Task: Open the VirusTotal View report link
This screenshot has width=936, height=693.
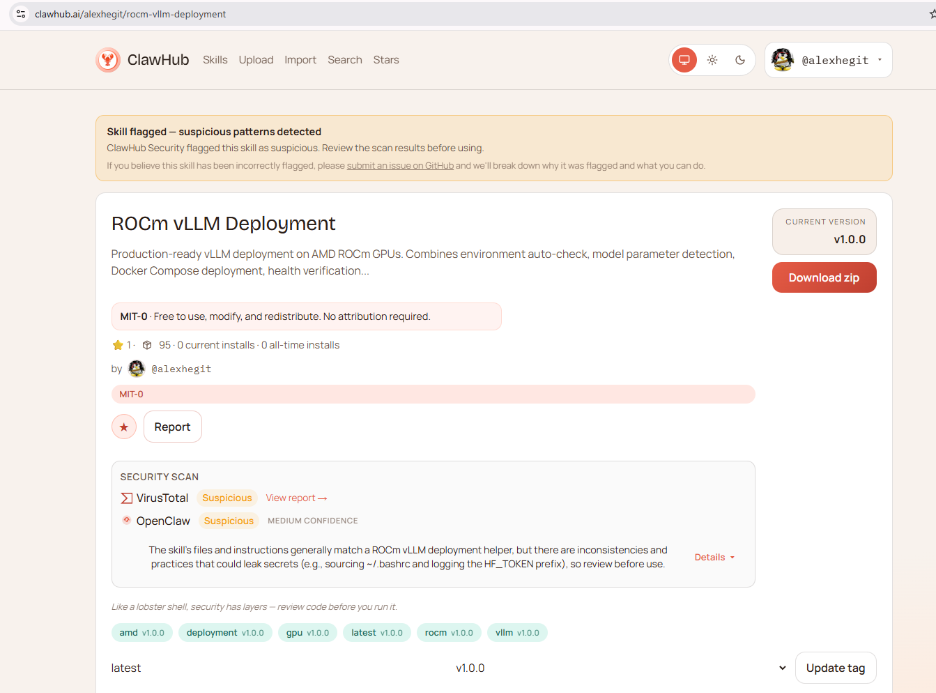Action: (x=296, y=498)
